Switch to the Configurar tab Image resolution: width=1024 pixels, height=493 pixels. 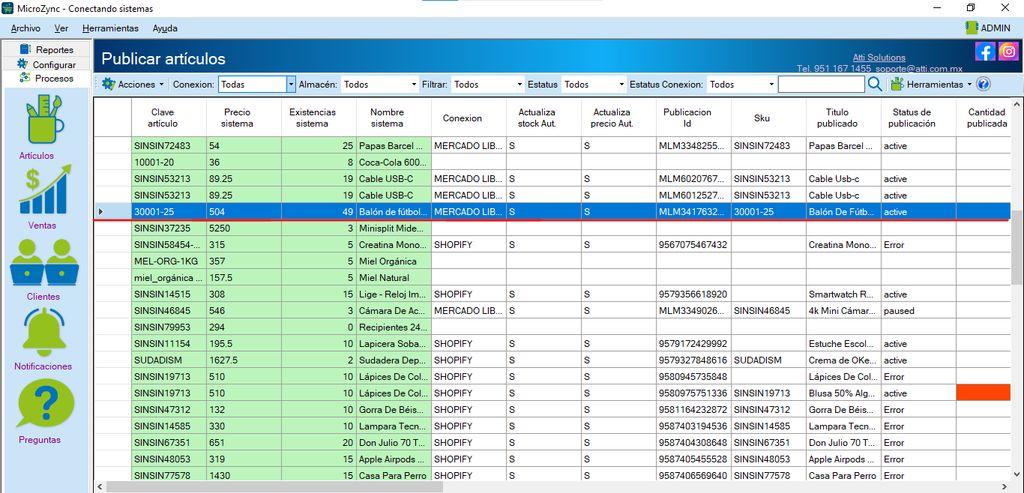(47, 65)
